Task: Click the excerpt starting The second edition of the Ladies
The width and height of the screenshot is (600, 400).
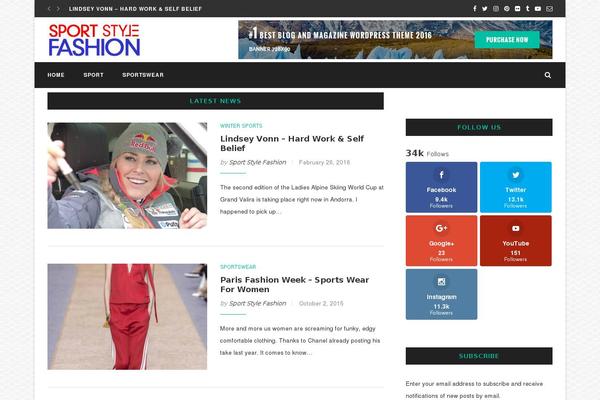Action: [x=302, y=199]
